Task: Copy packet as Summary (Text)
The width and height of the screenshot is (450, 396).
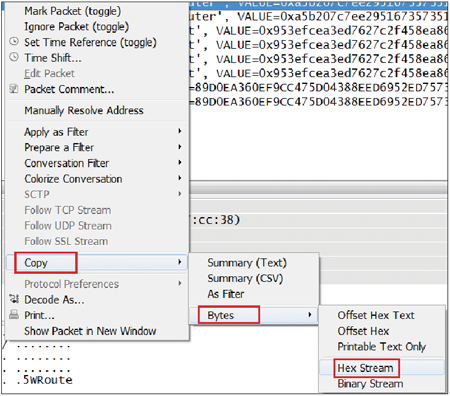Action: tap(247, 263)
